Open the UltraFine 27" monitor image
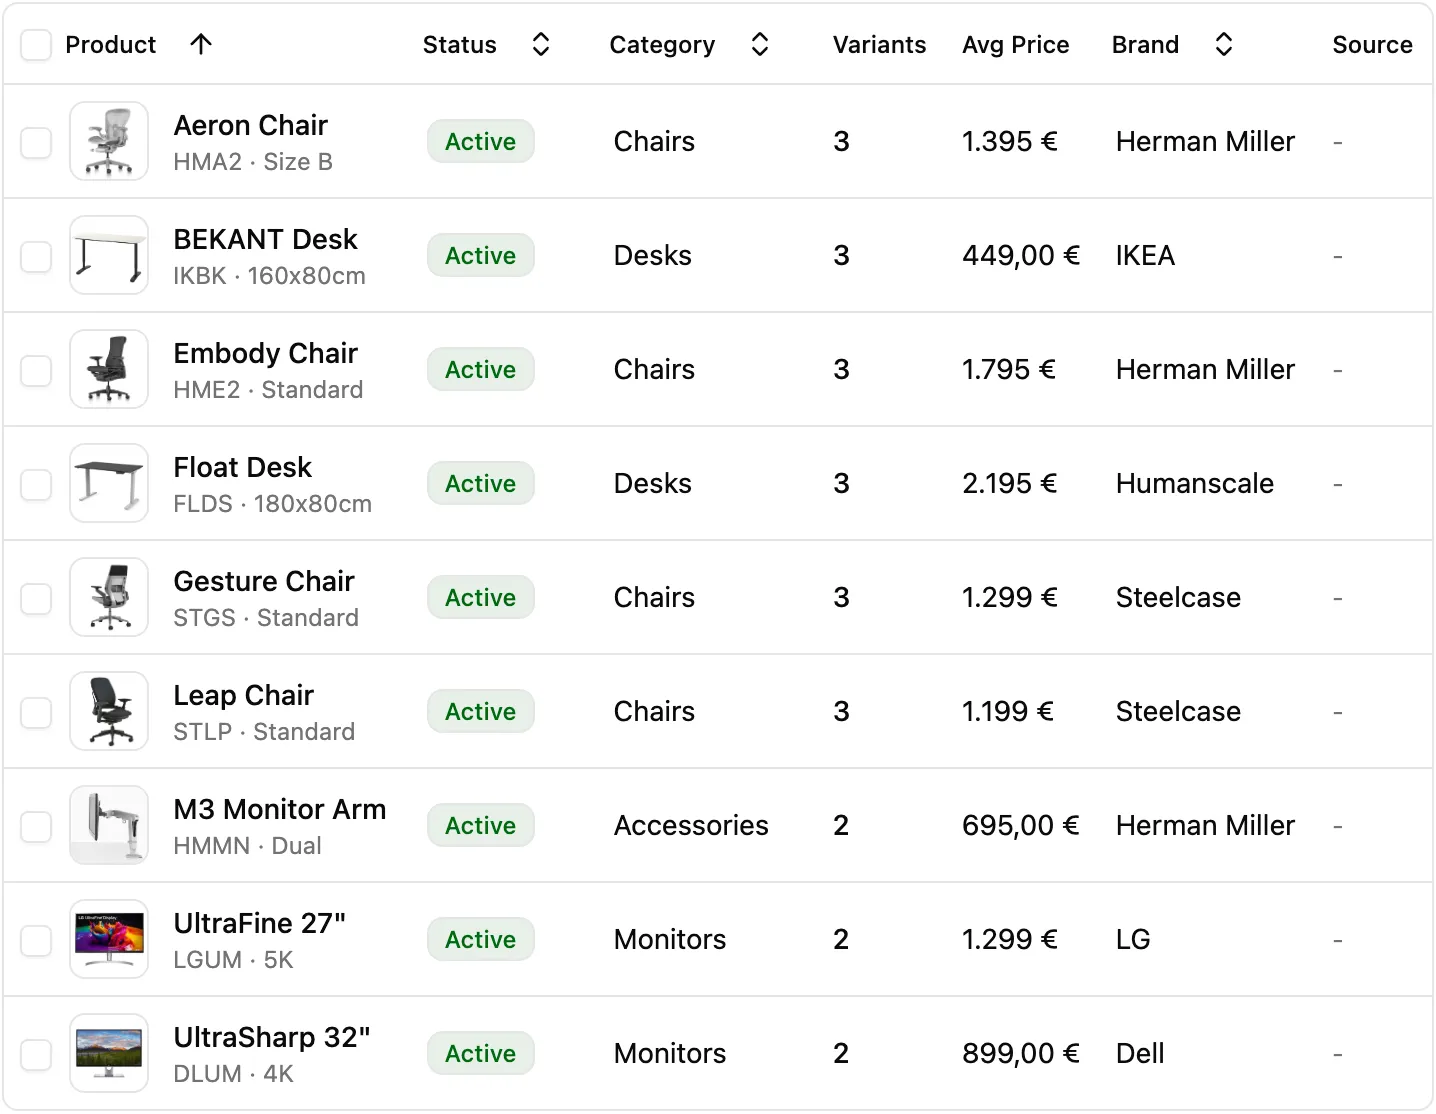 point(108,939)
